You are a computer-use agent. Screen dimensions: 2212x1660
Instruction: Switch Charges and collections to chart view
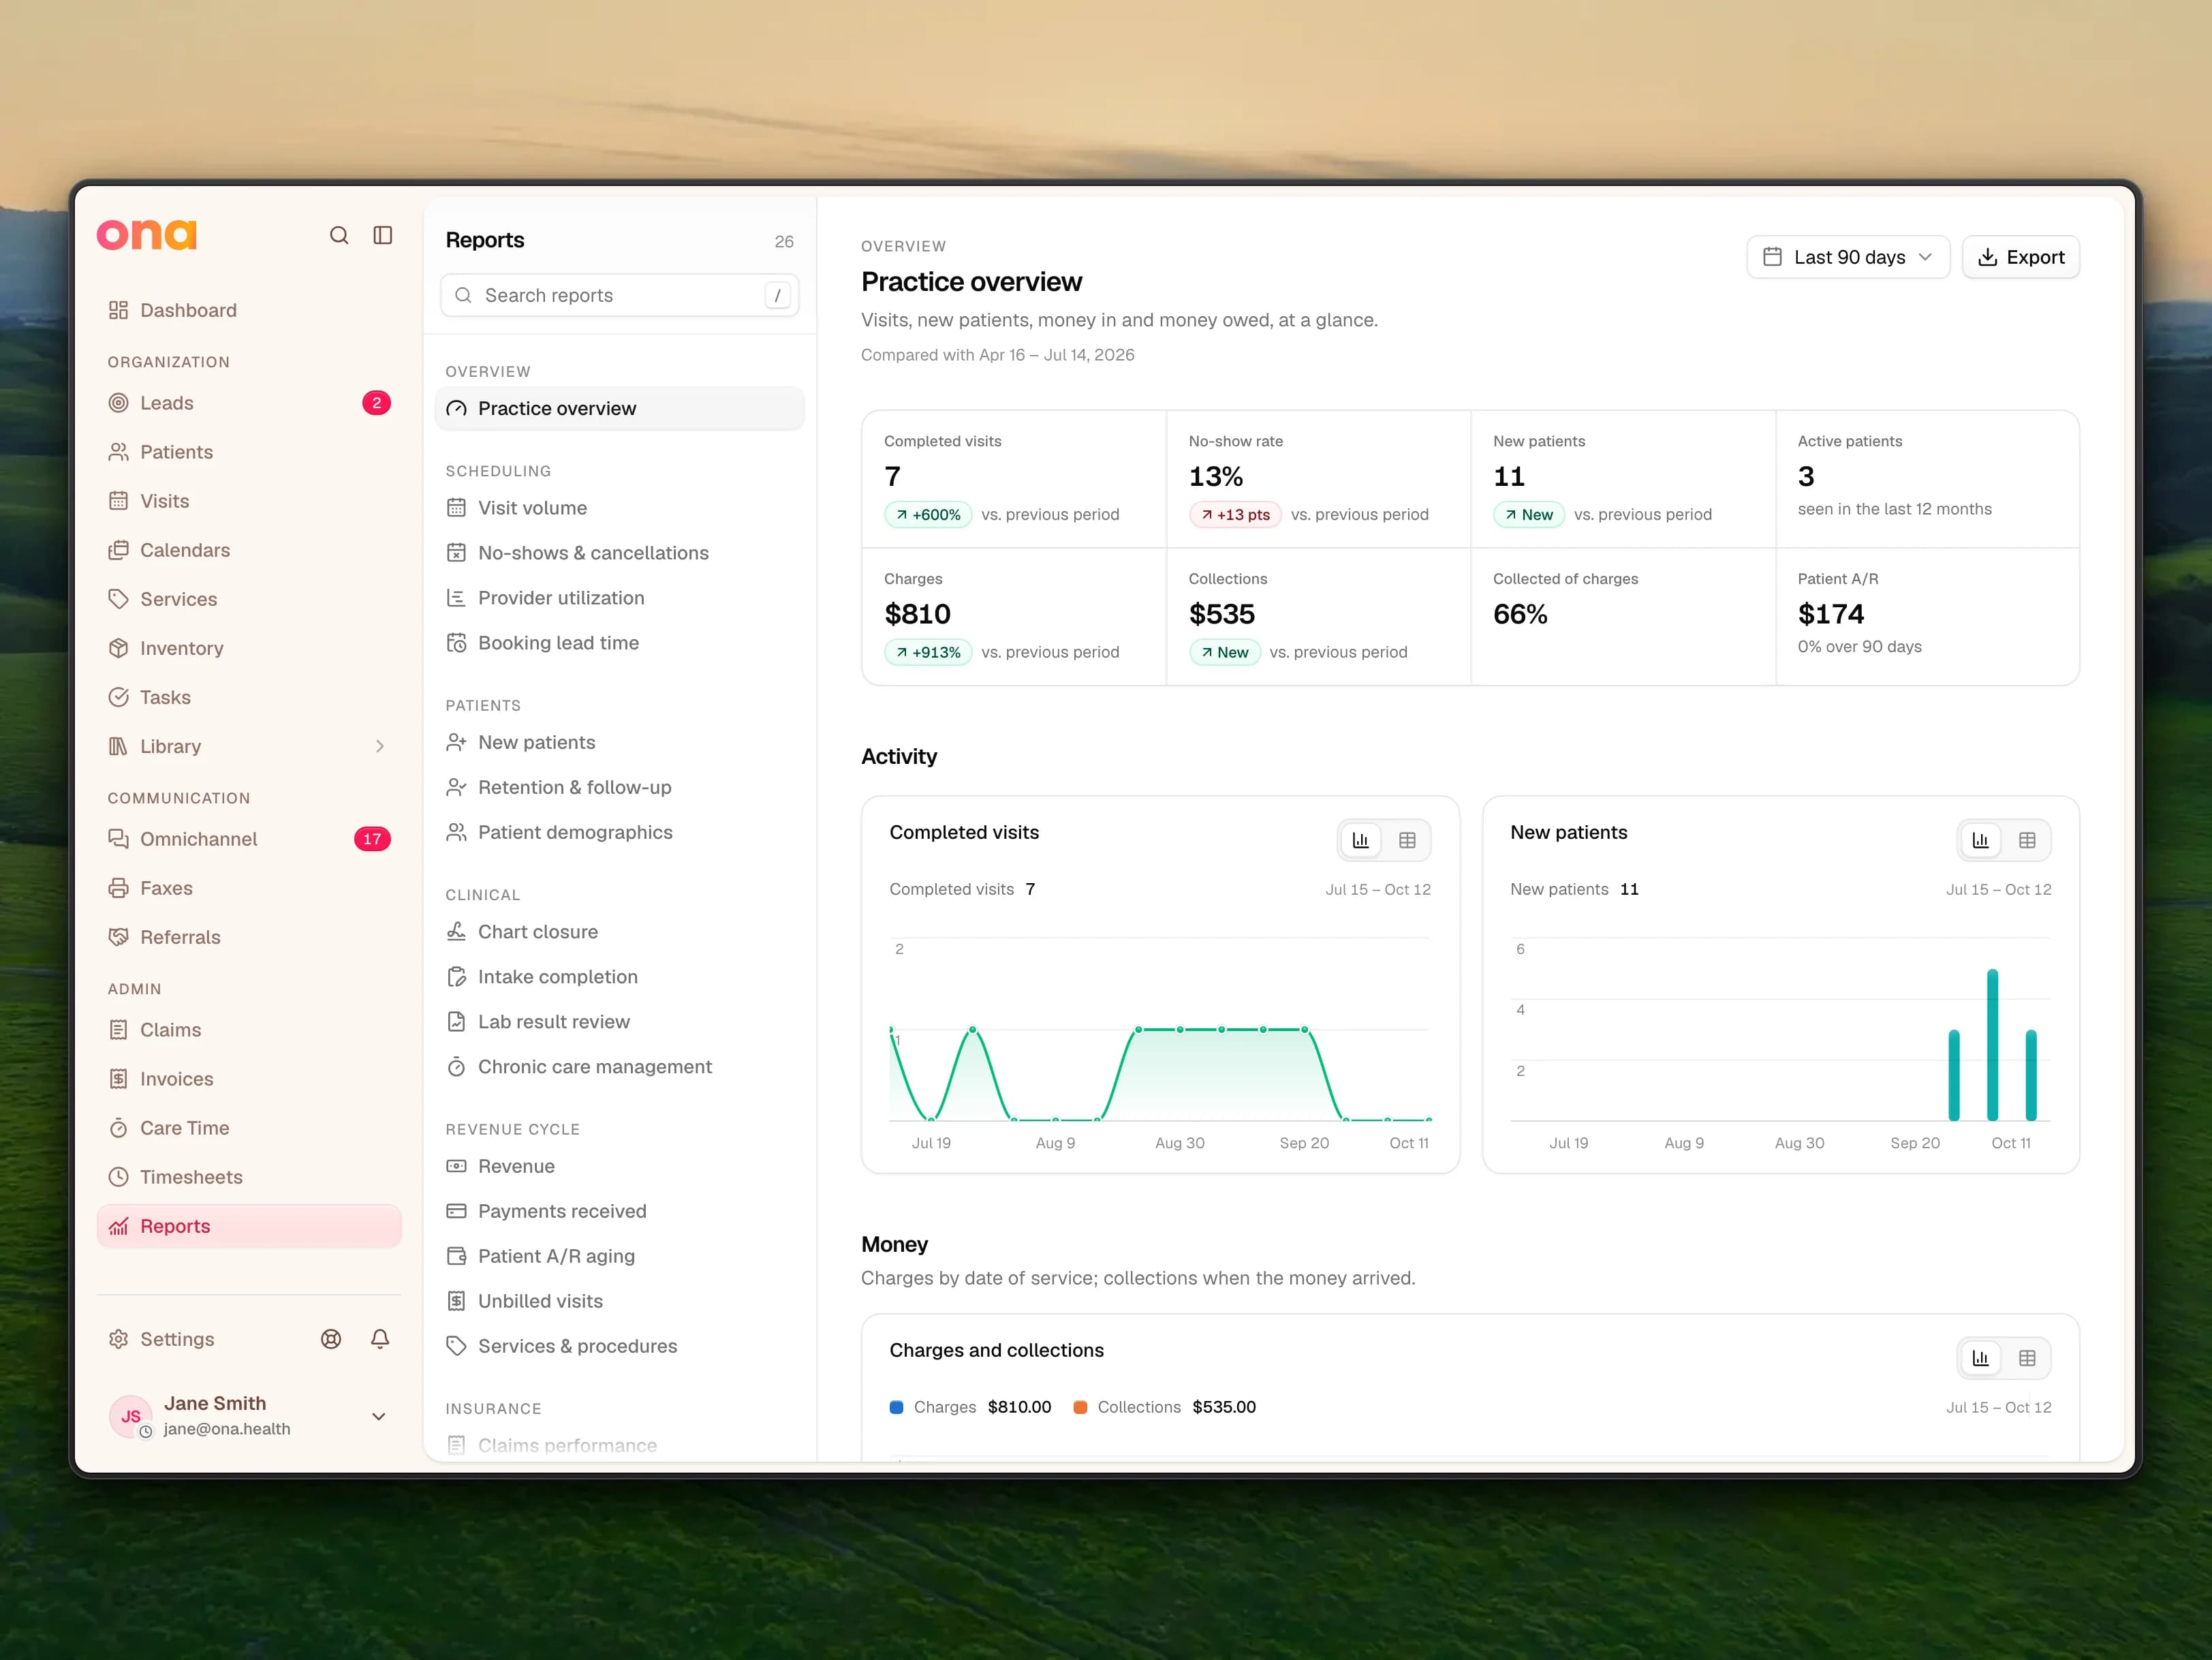coord(1981,1358)
